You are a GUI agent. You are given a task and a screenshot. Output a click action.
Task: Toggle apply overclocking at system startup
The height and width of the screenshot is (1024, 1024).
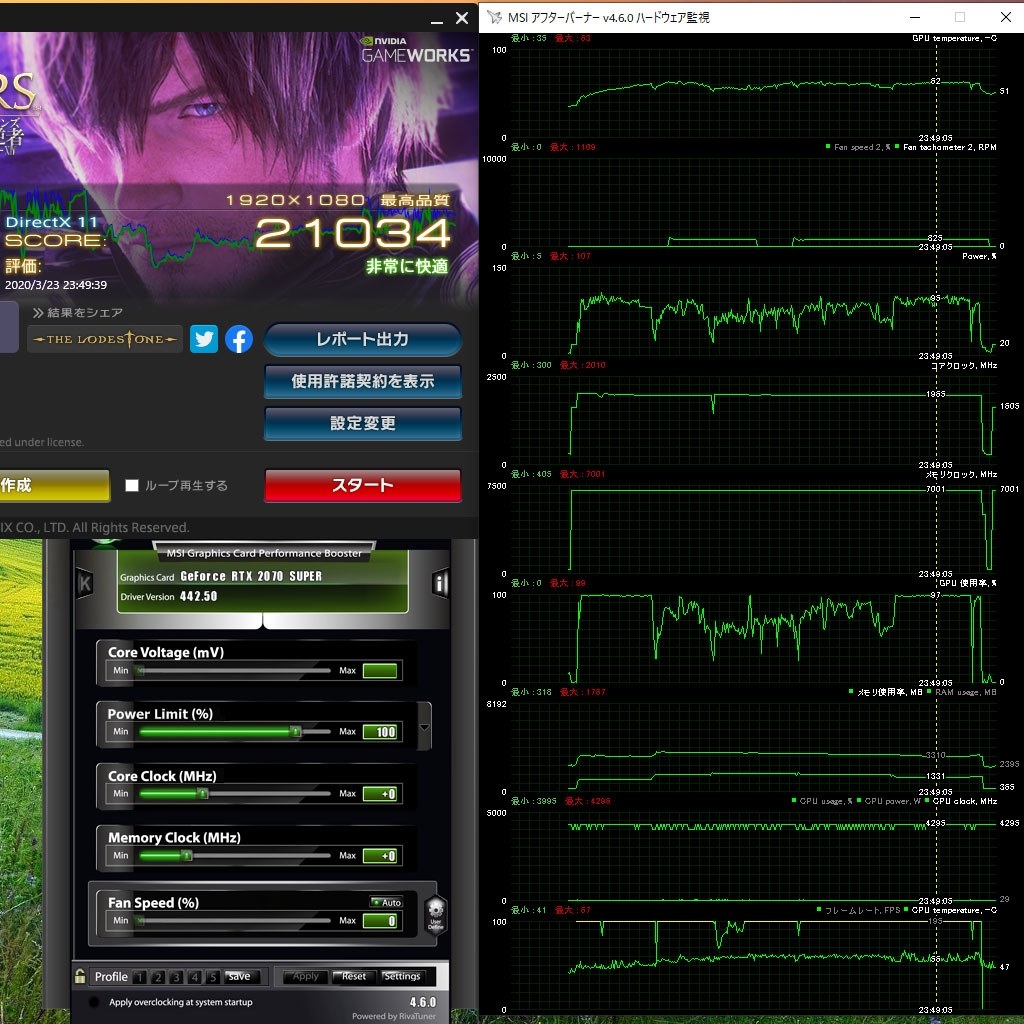pos(94,1002)
